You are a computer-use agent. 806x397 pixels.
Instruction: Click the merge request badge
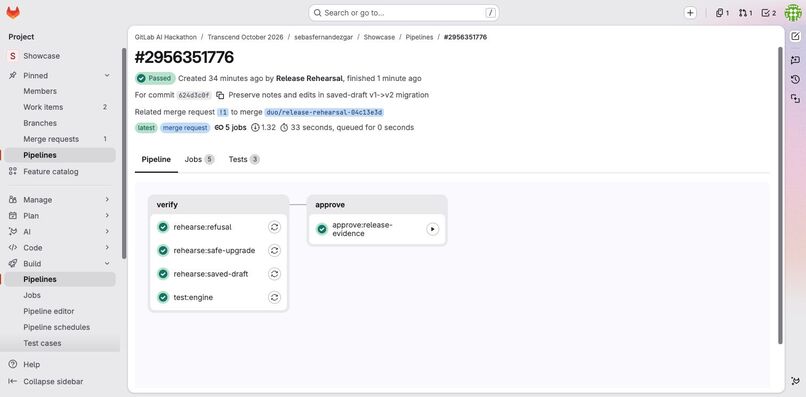(185, 128)
